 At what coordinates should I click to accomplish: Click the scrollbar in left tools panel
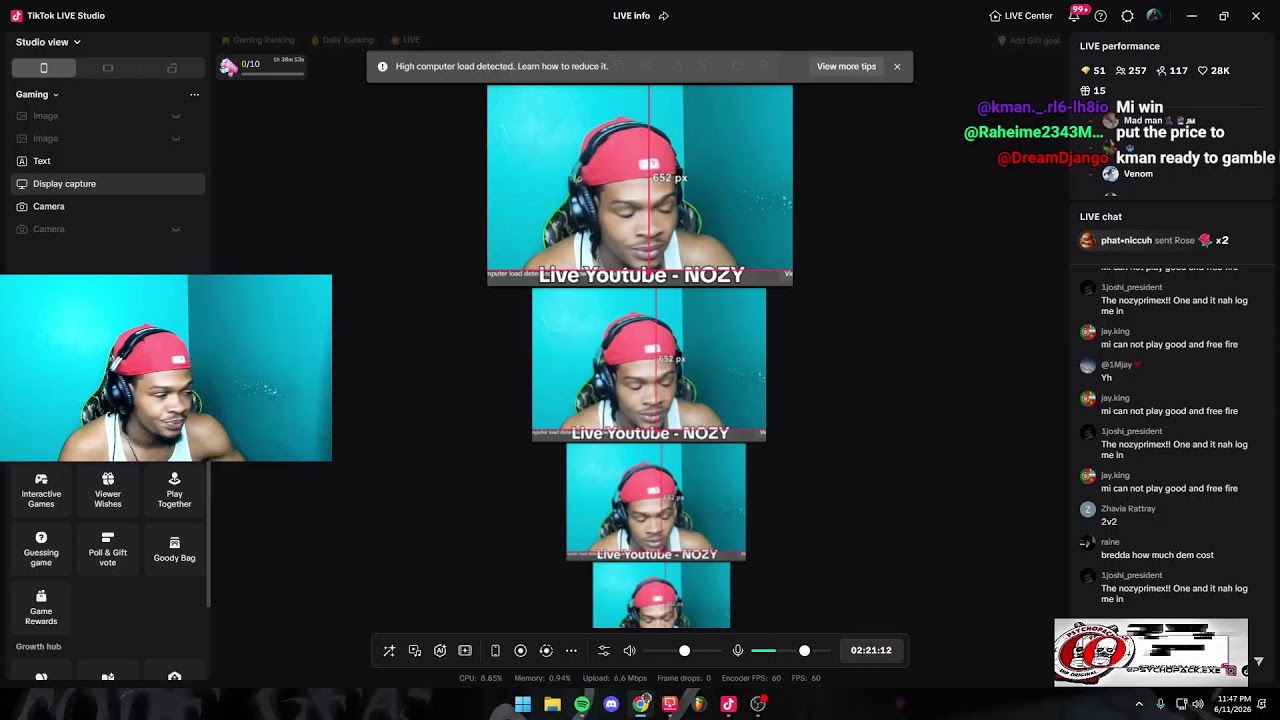208,535
